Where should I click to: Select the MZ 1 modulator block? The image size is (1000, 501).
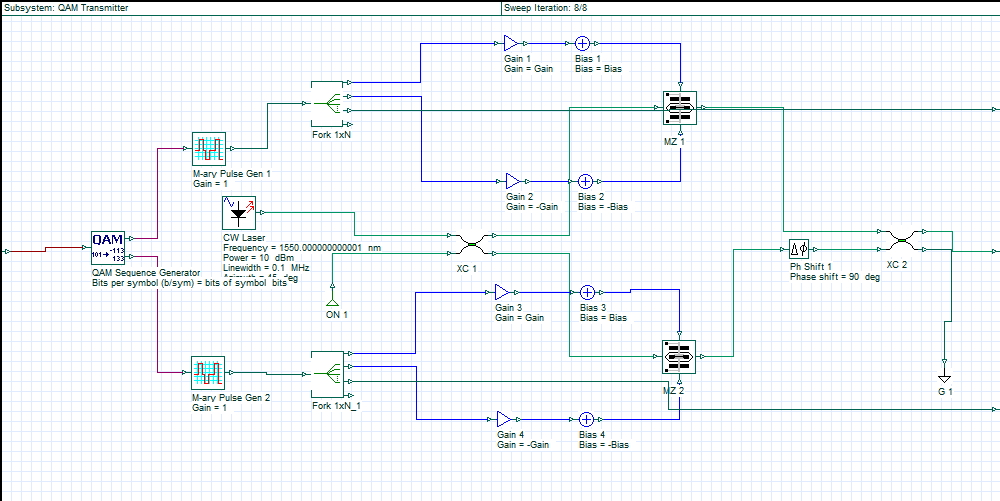coord(679,110)
